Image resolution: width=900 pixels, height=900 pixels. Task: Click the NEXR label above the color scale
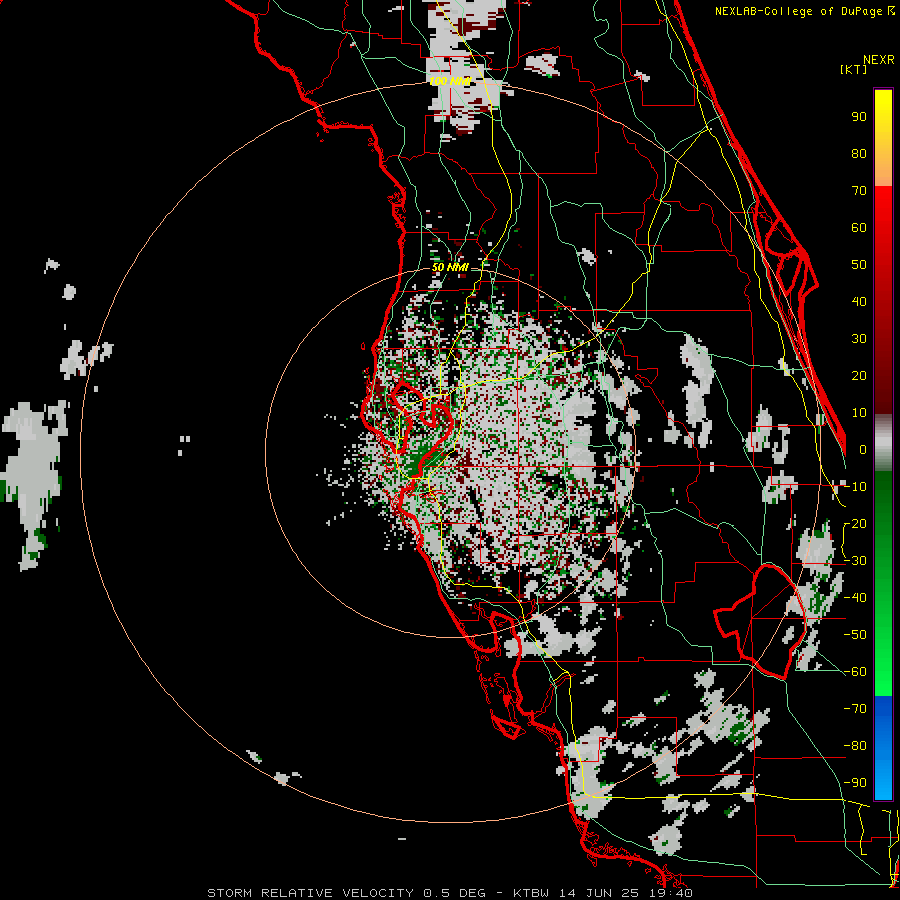click(x=878, y=60)
